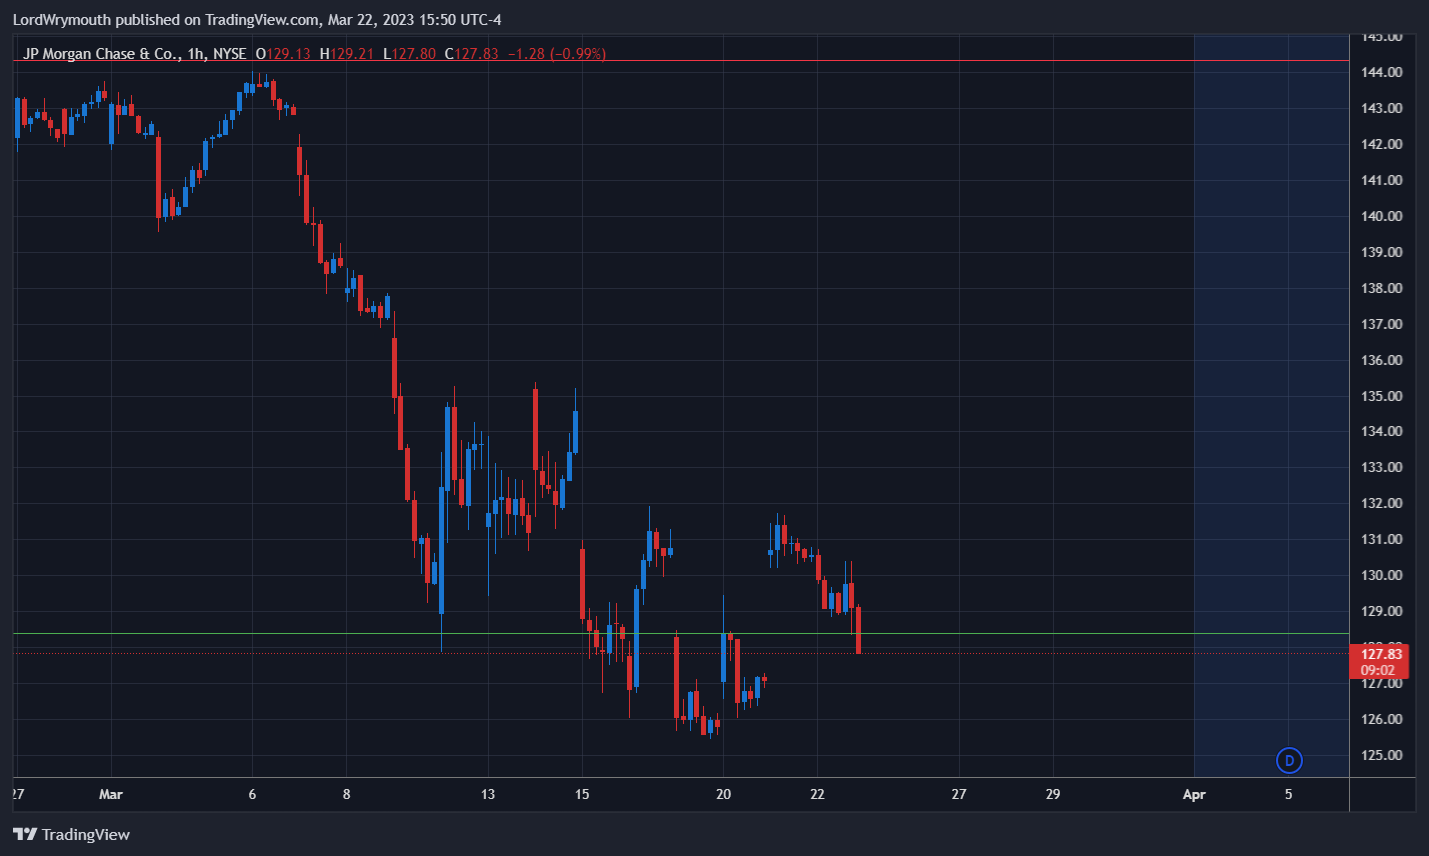Click the current price label 127.83
Screen dimensions: 1429x856
(x=1381, y=654)
